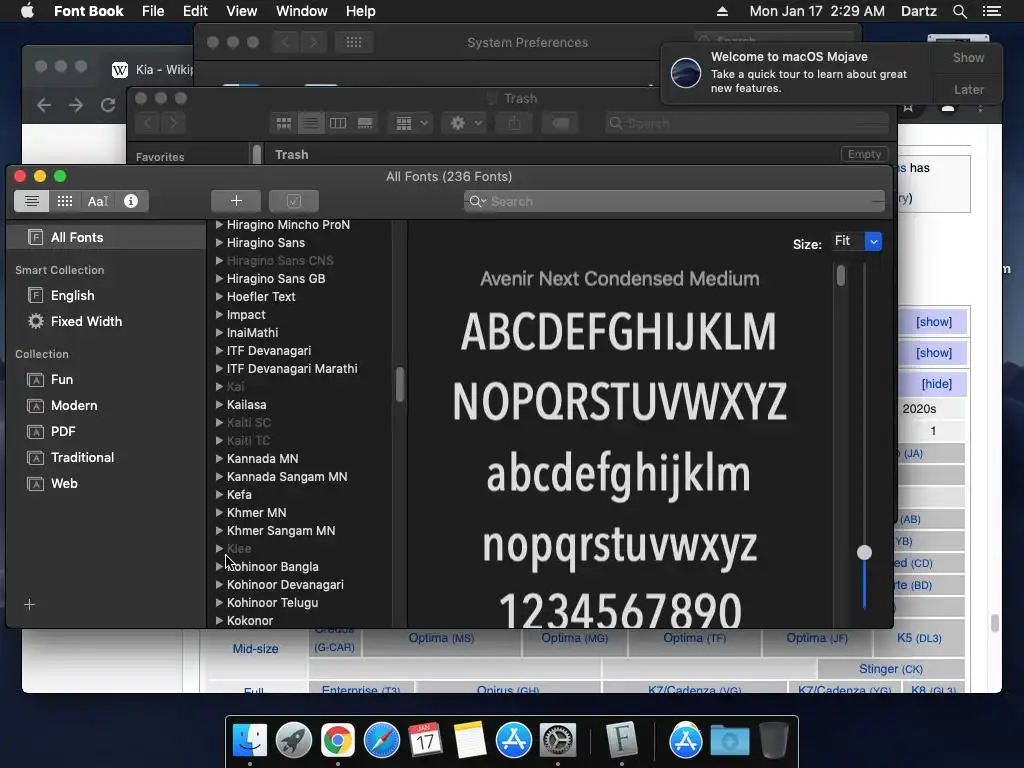Select Kefa in the font list

(x=239, y=494)
